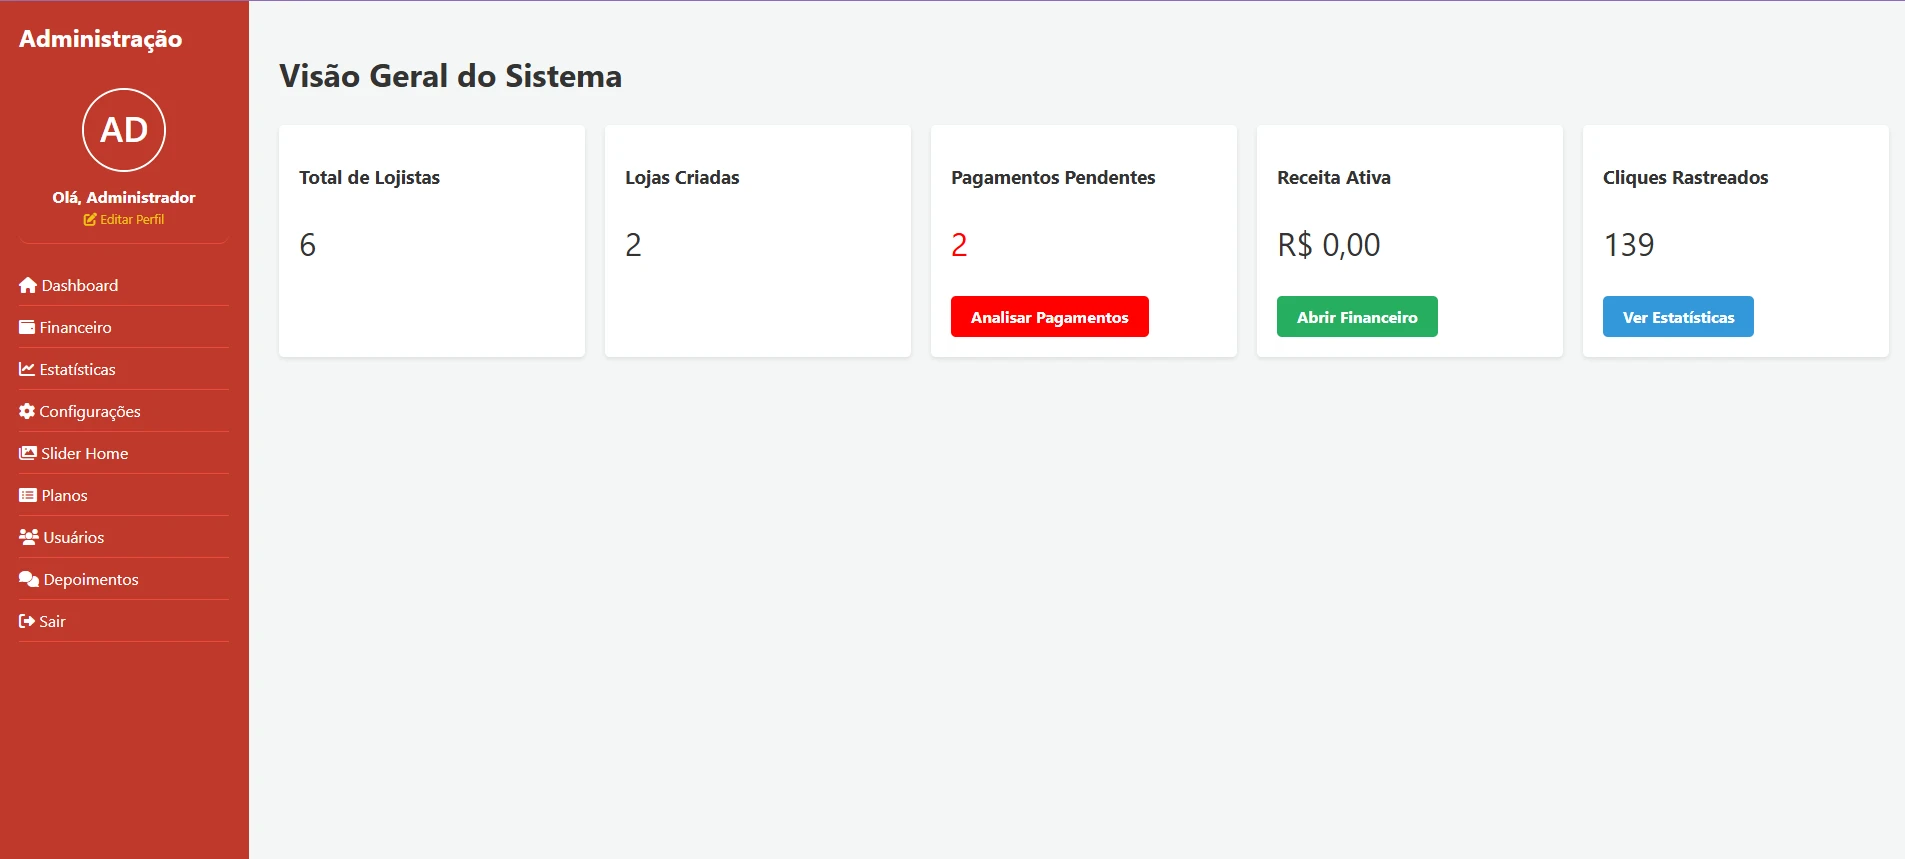Click the Administração sidebar title
The image size is (1905, 859).
point(101,39)
